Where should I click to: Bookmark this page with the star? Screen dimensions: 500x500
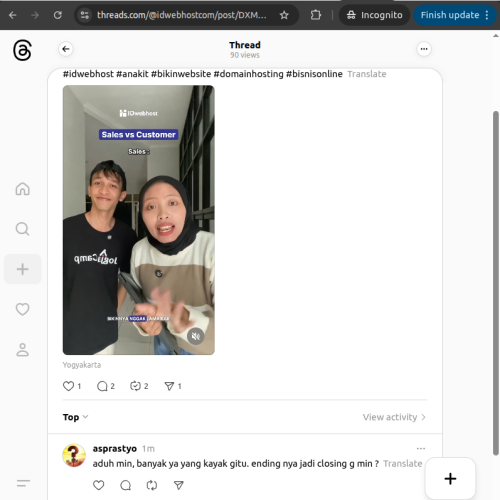(x=284, y=15)
